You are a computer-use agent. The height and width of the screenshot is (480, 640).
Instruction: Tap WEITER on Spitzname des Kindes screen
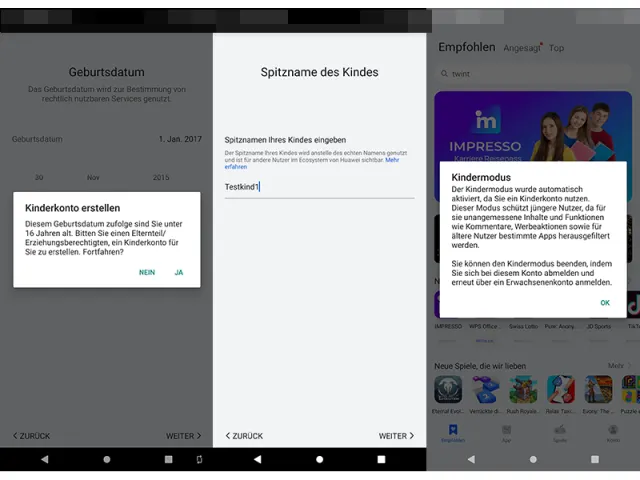[x=396, y=436]
